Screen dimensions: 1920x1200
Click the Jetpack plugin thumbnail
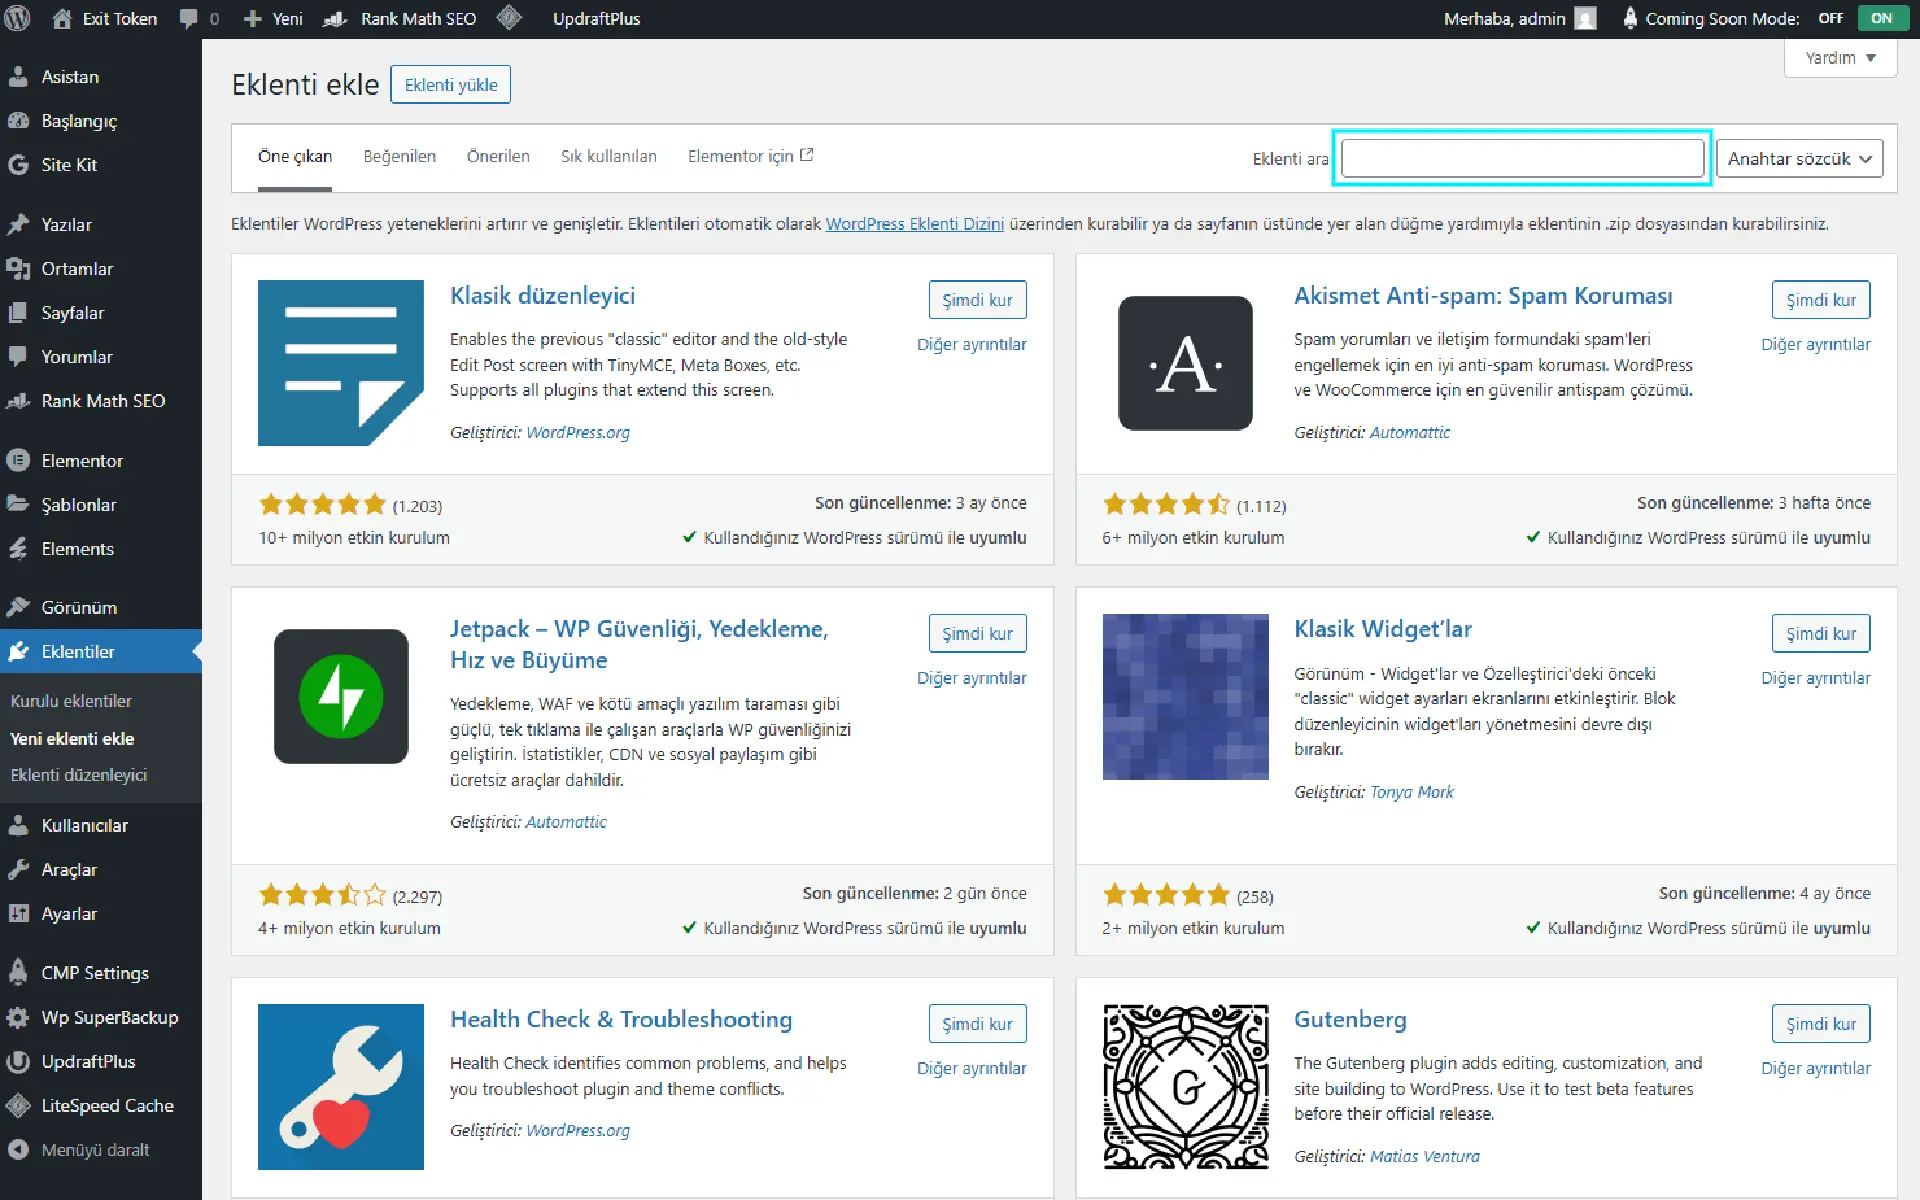click(341, 697)
